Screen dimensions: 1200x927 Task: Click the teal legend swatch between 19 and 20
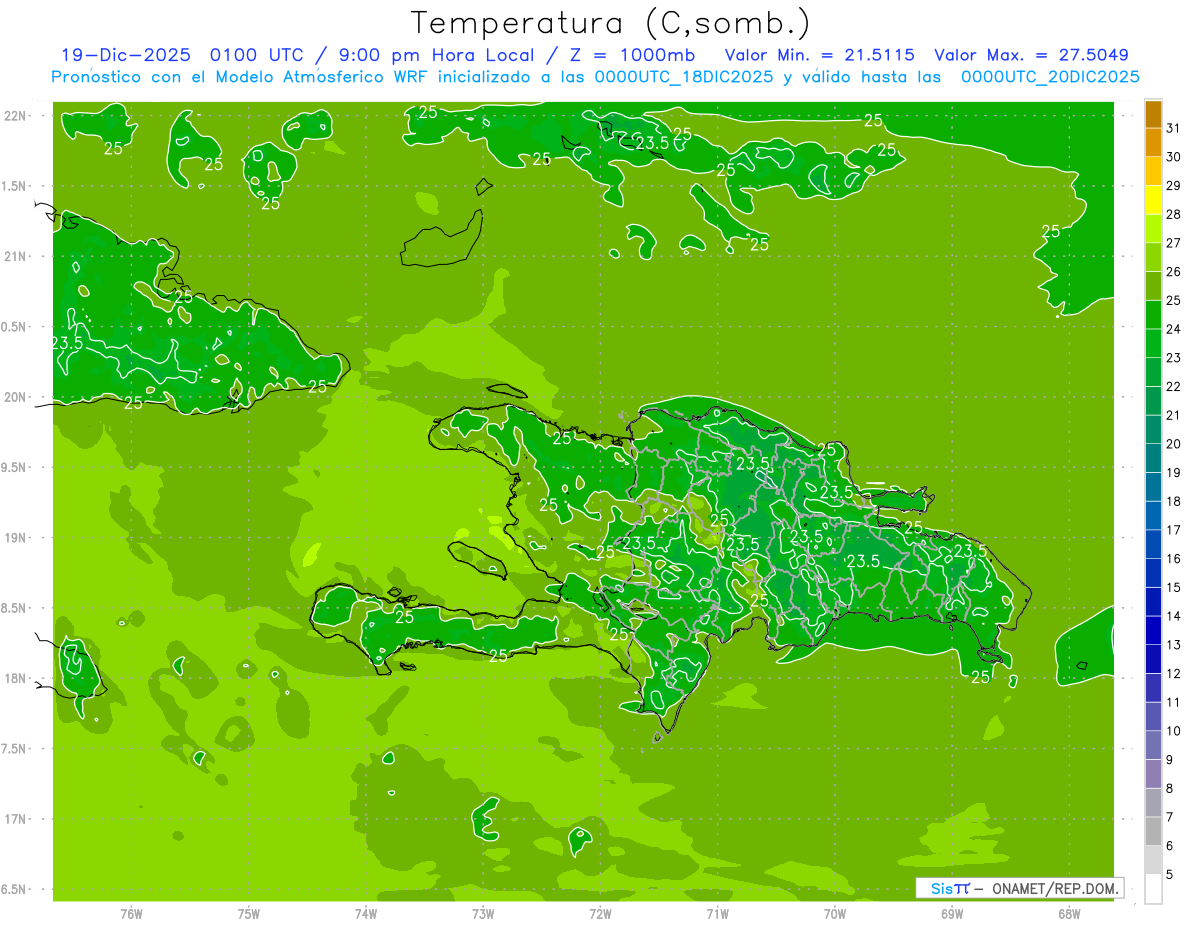click(x=1153, y=458)
